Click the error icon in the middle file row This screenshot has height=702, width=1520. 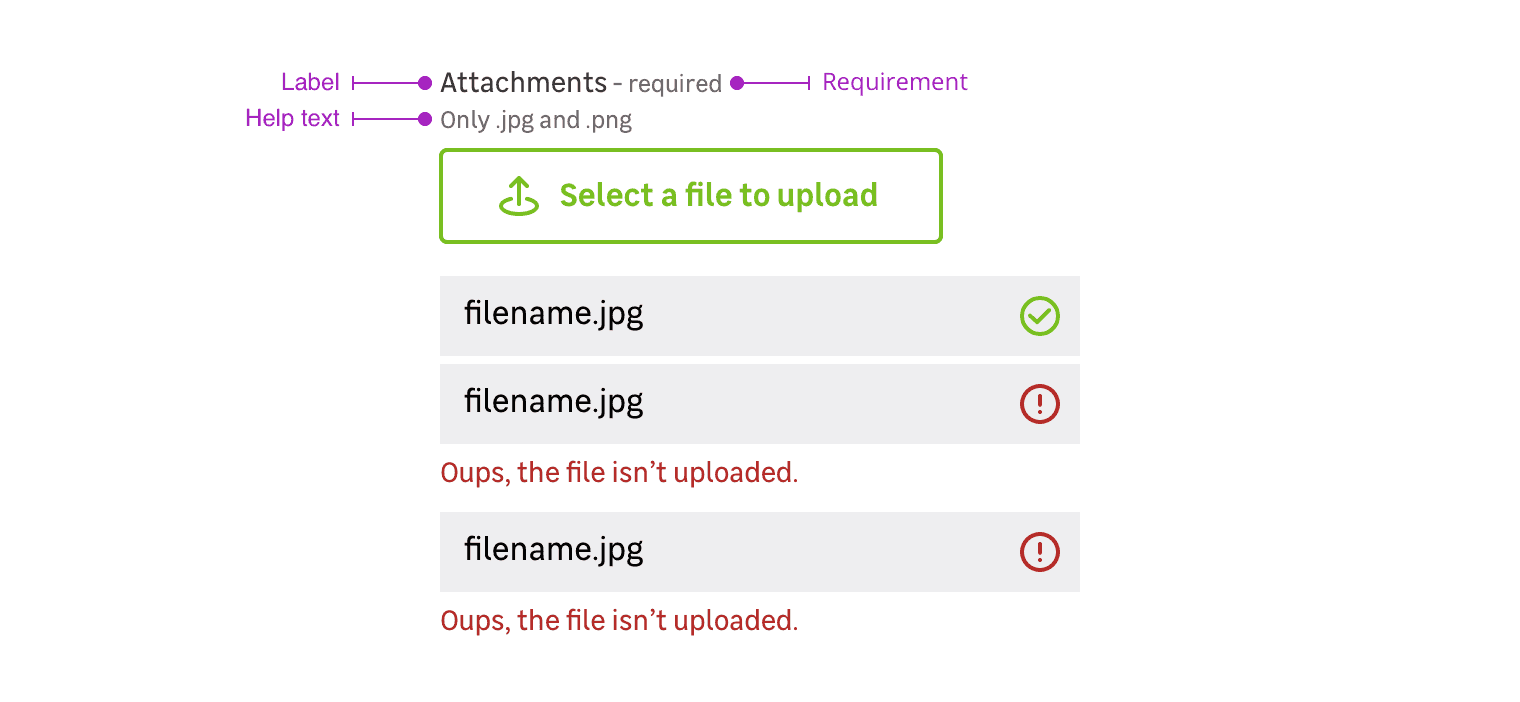pyautogui.click(x=1039, y=404)
